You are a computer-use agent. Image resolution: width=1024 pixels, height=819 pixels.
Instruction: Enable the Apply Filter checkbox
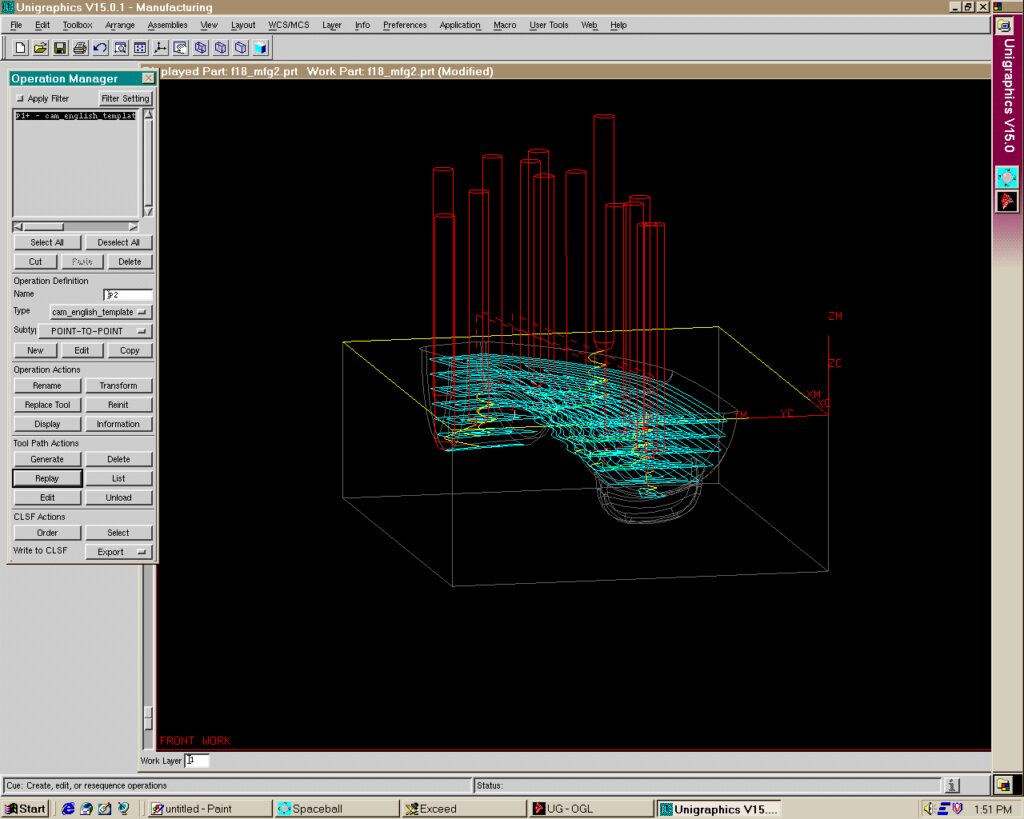click(21, 99)
